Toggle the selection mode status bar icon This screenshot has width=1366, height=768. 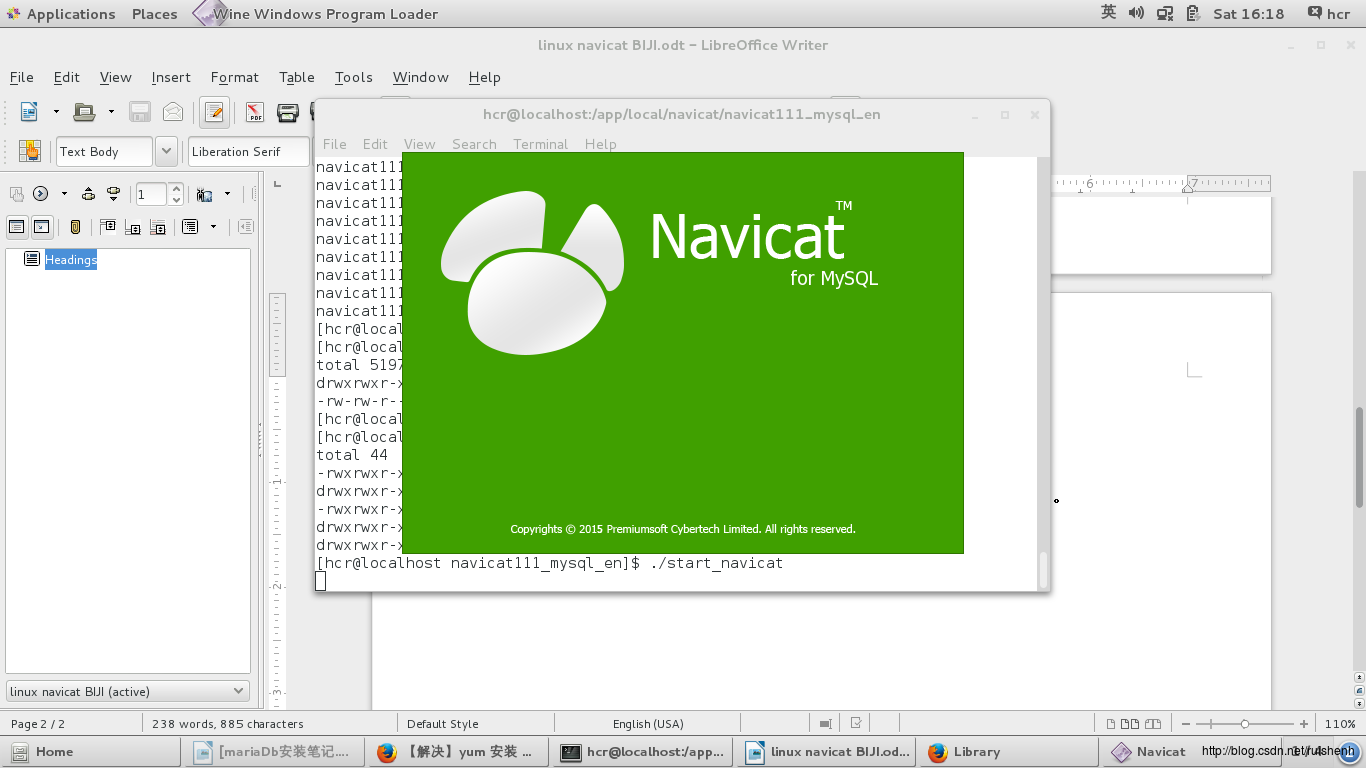(856, 723)
